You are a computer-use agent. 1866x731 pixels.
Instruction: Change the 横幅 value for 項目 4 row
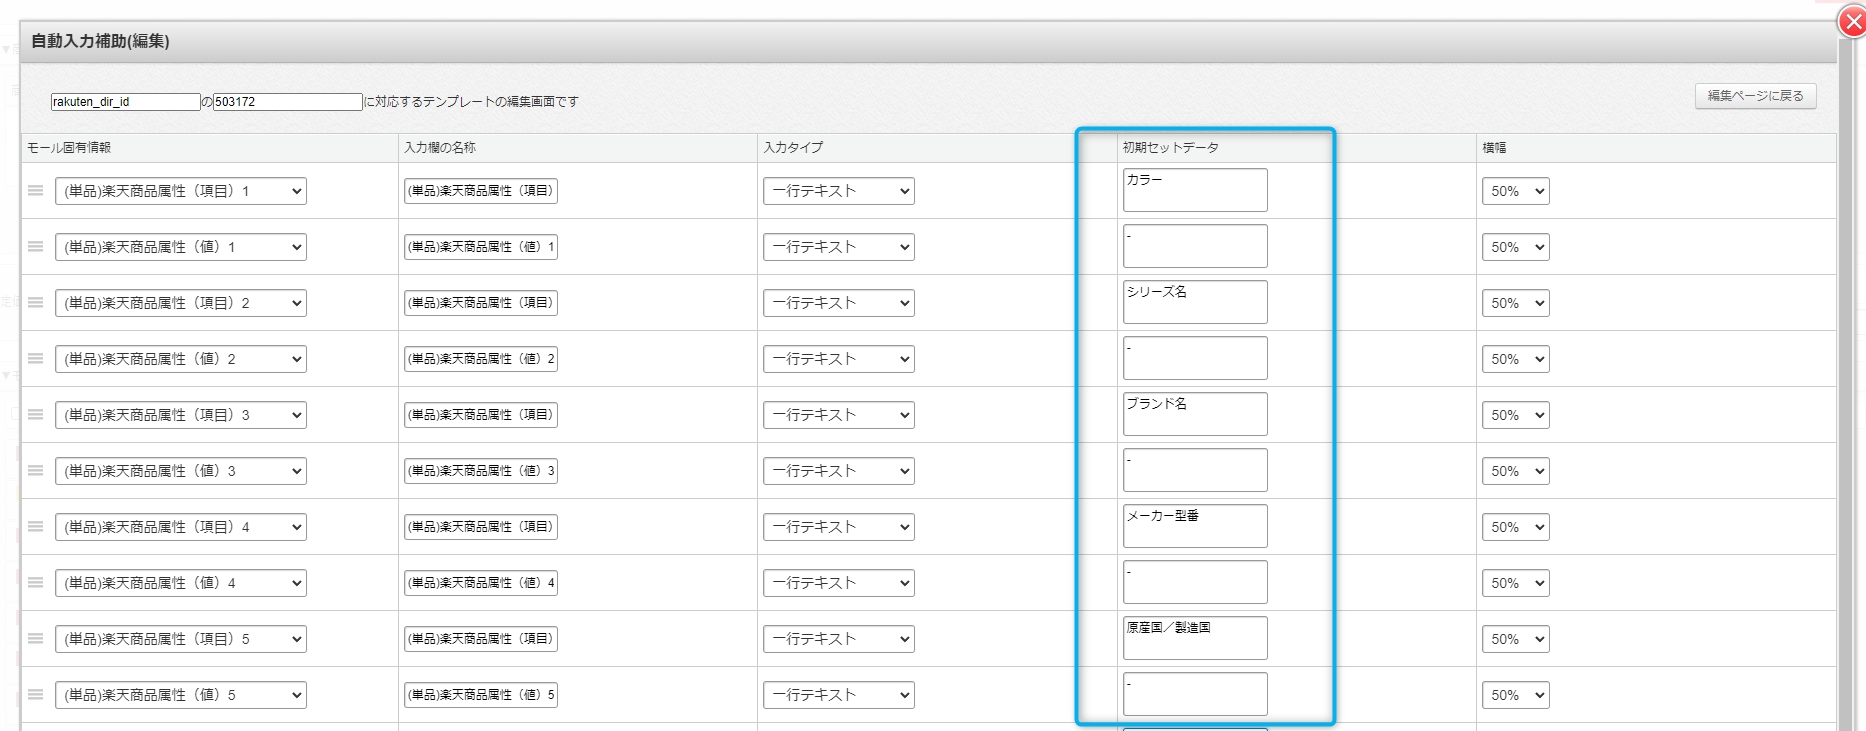click(1516, 527)
